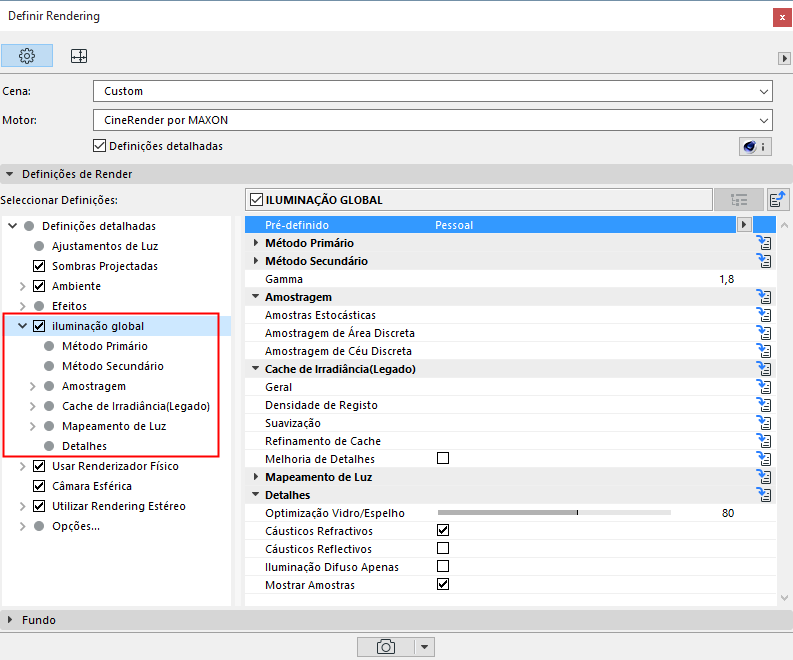Click the Gamma value 1,8
This screenshot has height=660, width=793.
[727, 279]
